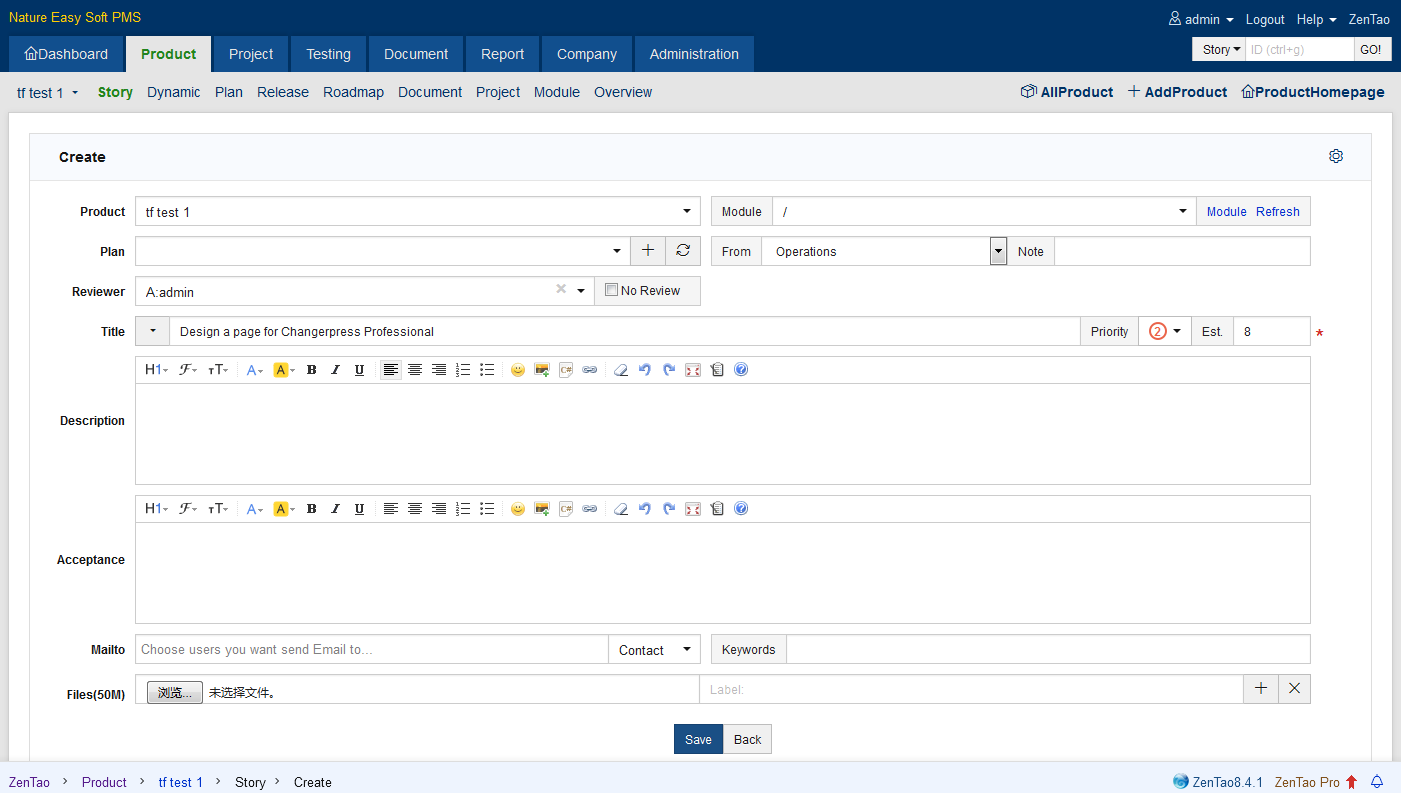
Task: Open the Priority dropdown
Action: [1165, 332]
